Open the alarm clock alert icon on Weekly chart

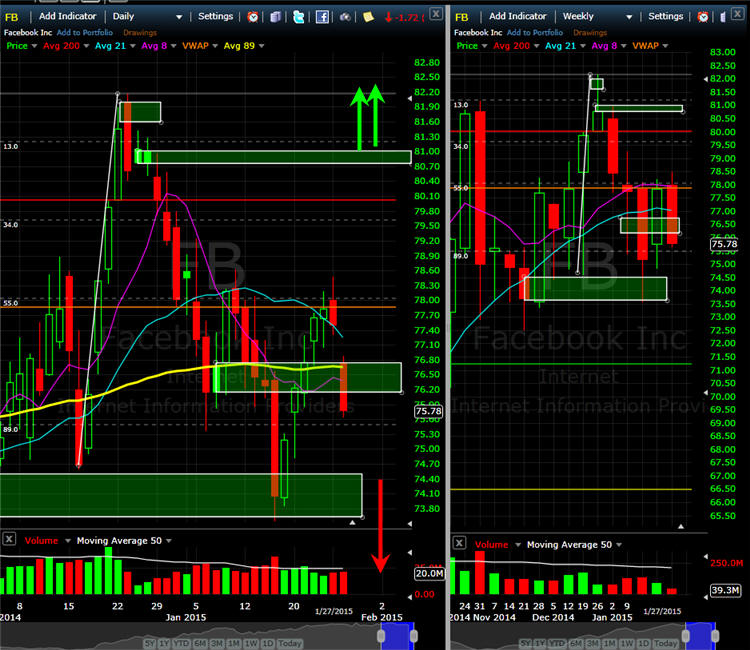(x=703, y=17)
